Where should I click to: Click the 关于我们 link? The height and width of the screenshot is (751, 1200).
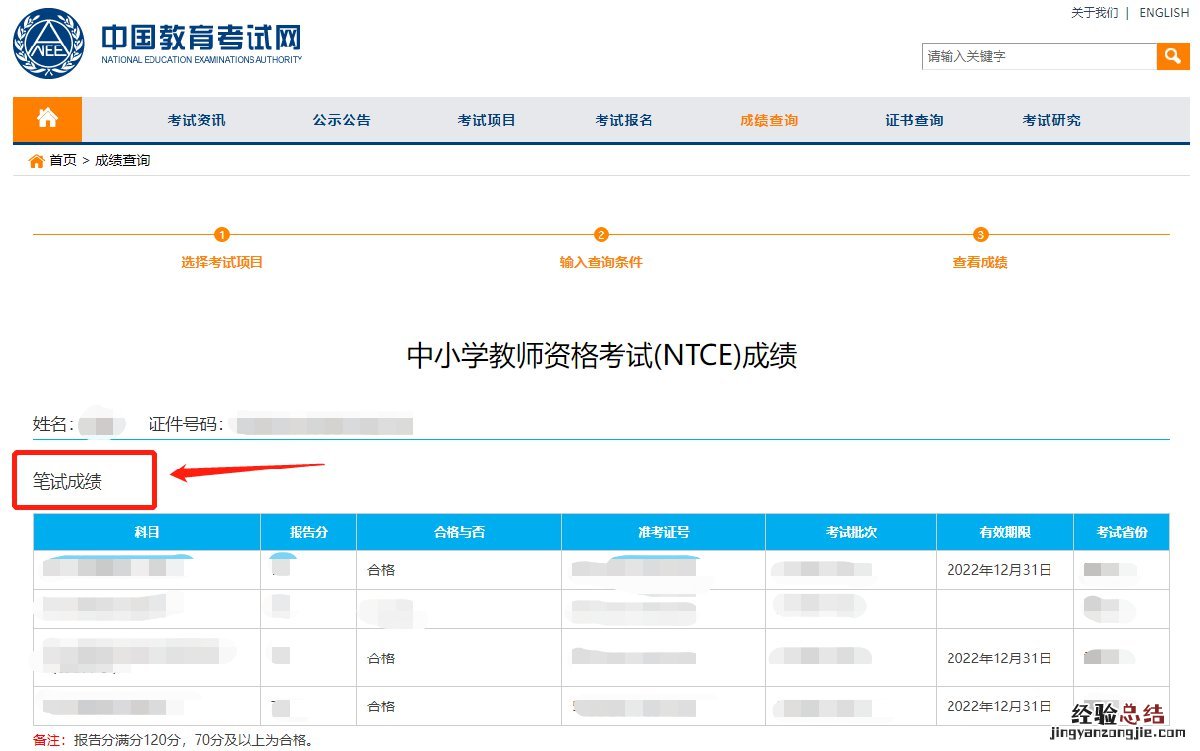(x=1094, y=13)
